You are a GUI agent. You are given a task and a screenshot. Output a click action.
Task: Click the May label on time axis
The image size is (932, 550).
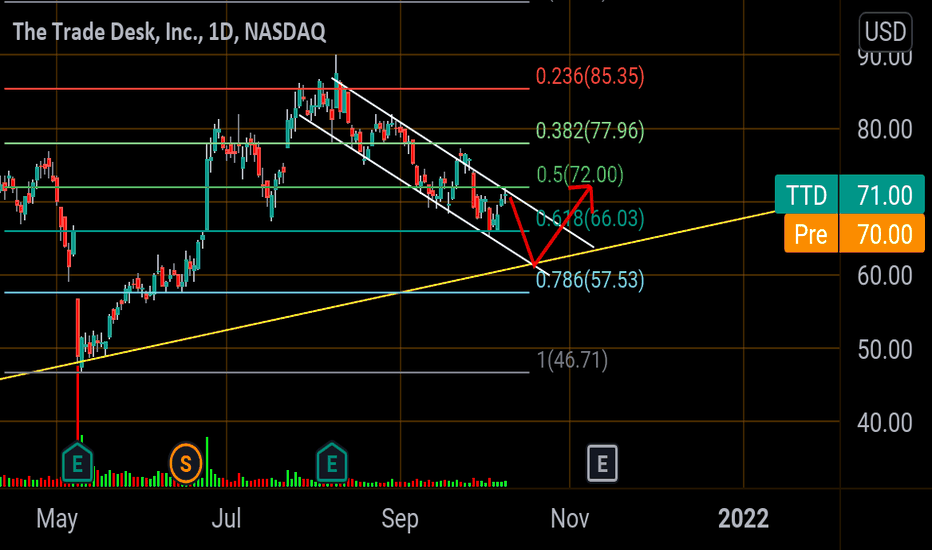tap(57, 518)
